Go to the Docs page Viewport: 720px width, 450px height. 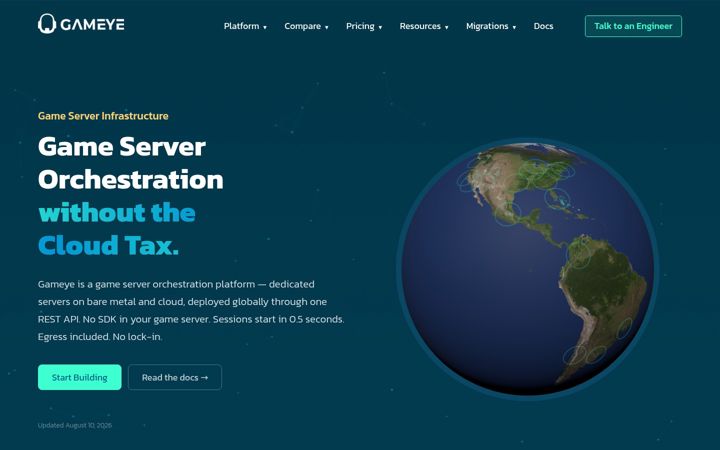[x=543, y=26]
